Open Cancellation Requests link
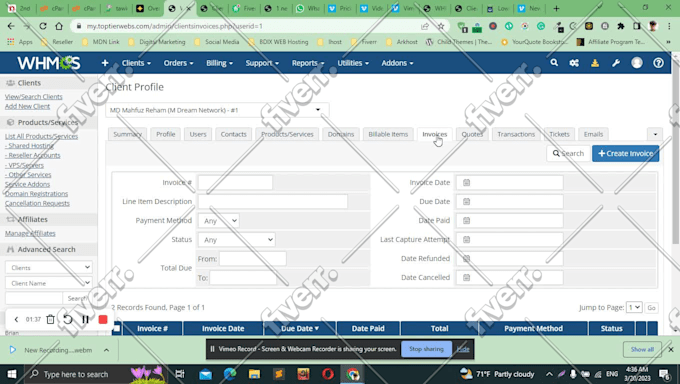 pos(37,203)
